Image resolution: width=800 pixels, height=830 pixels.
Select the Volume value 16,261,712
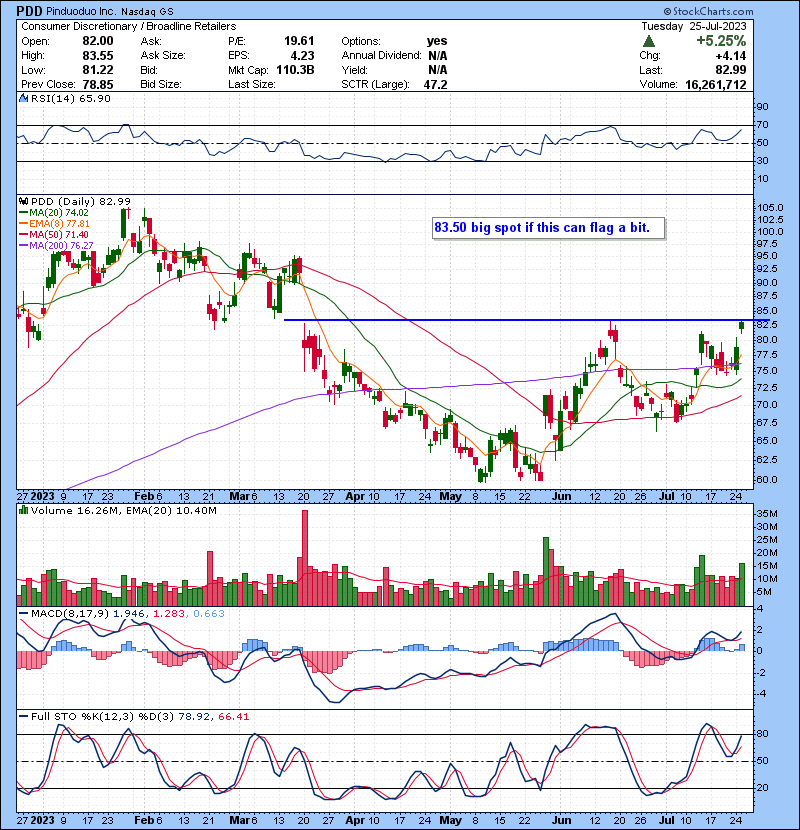tap(716, 84)
